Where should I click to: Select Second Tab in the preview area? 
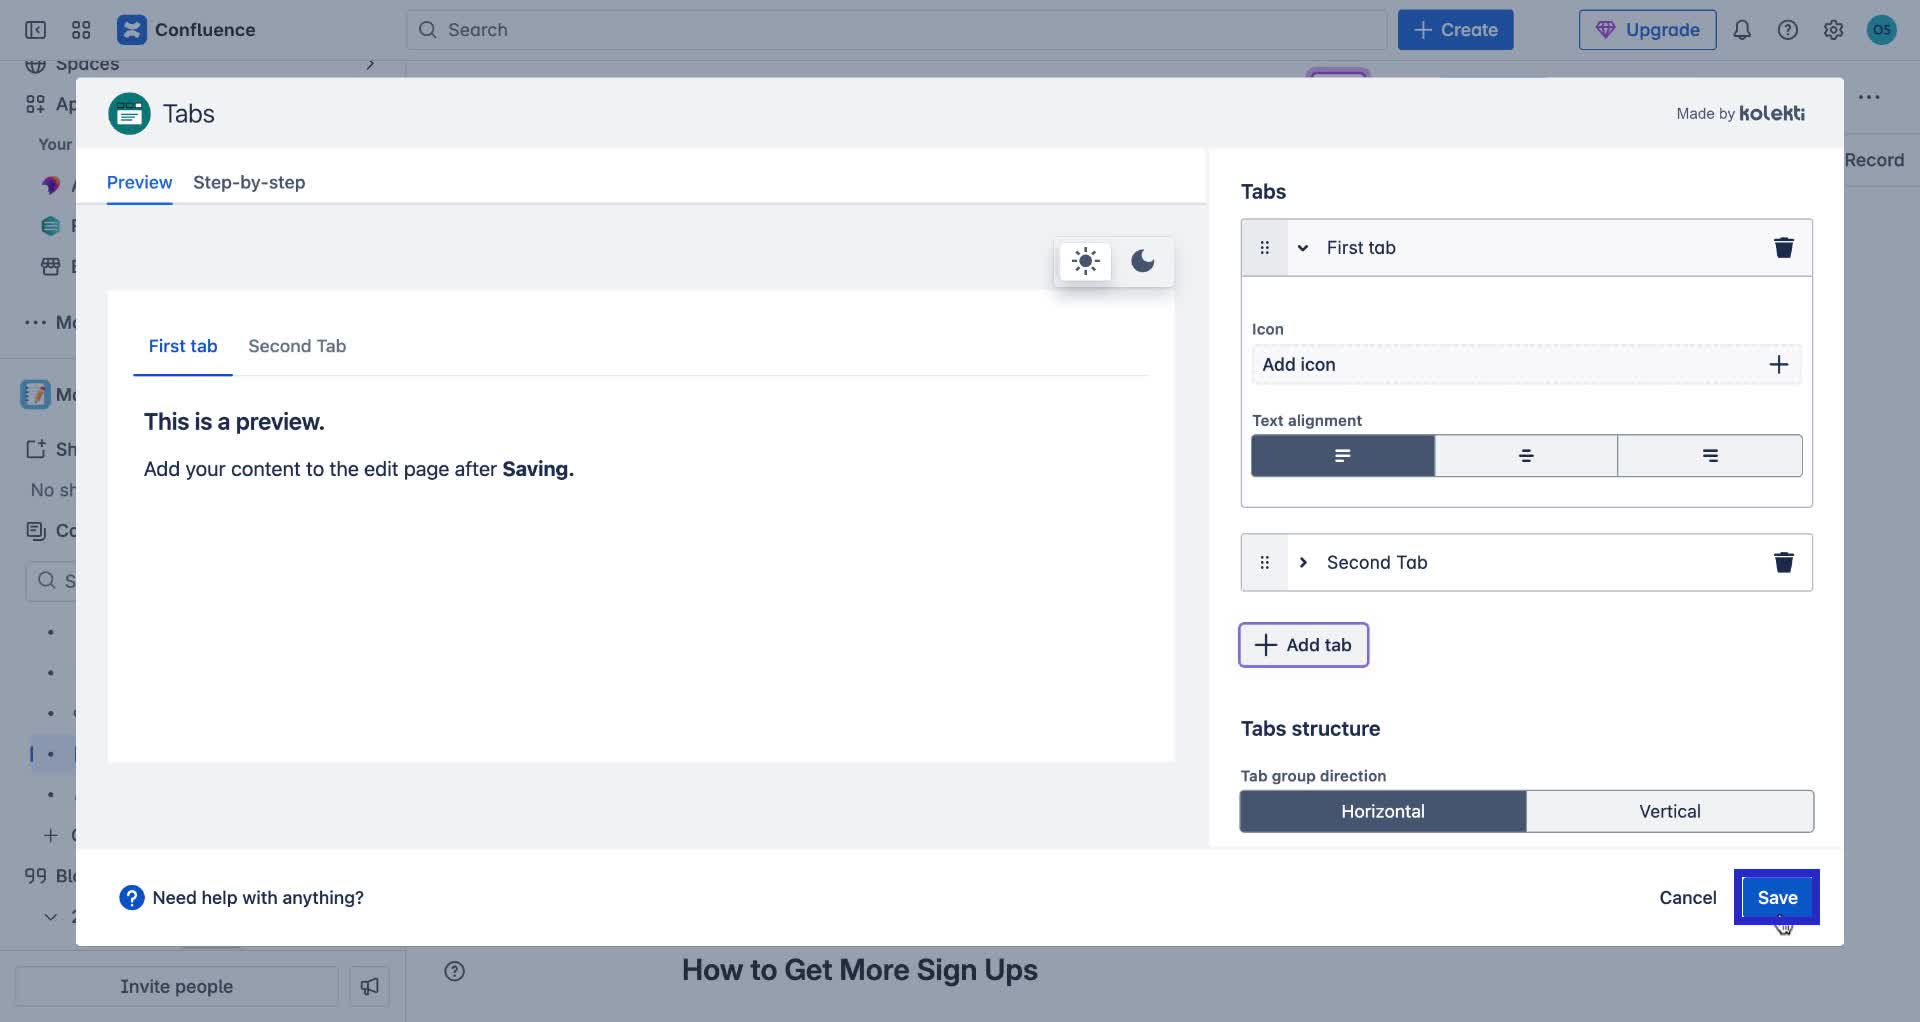[x=296, y=346]
